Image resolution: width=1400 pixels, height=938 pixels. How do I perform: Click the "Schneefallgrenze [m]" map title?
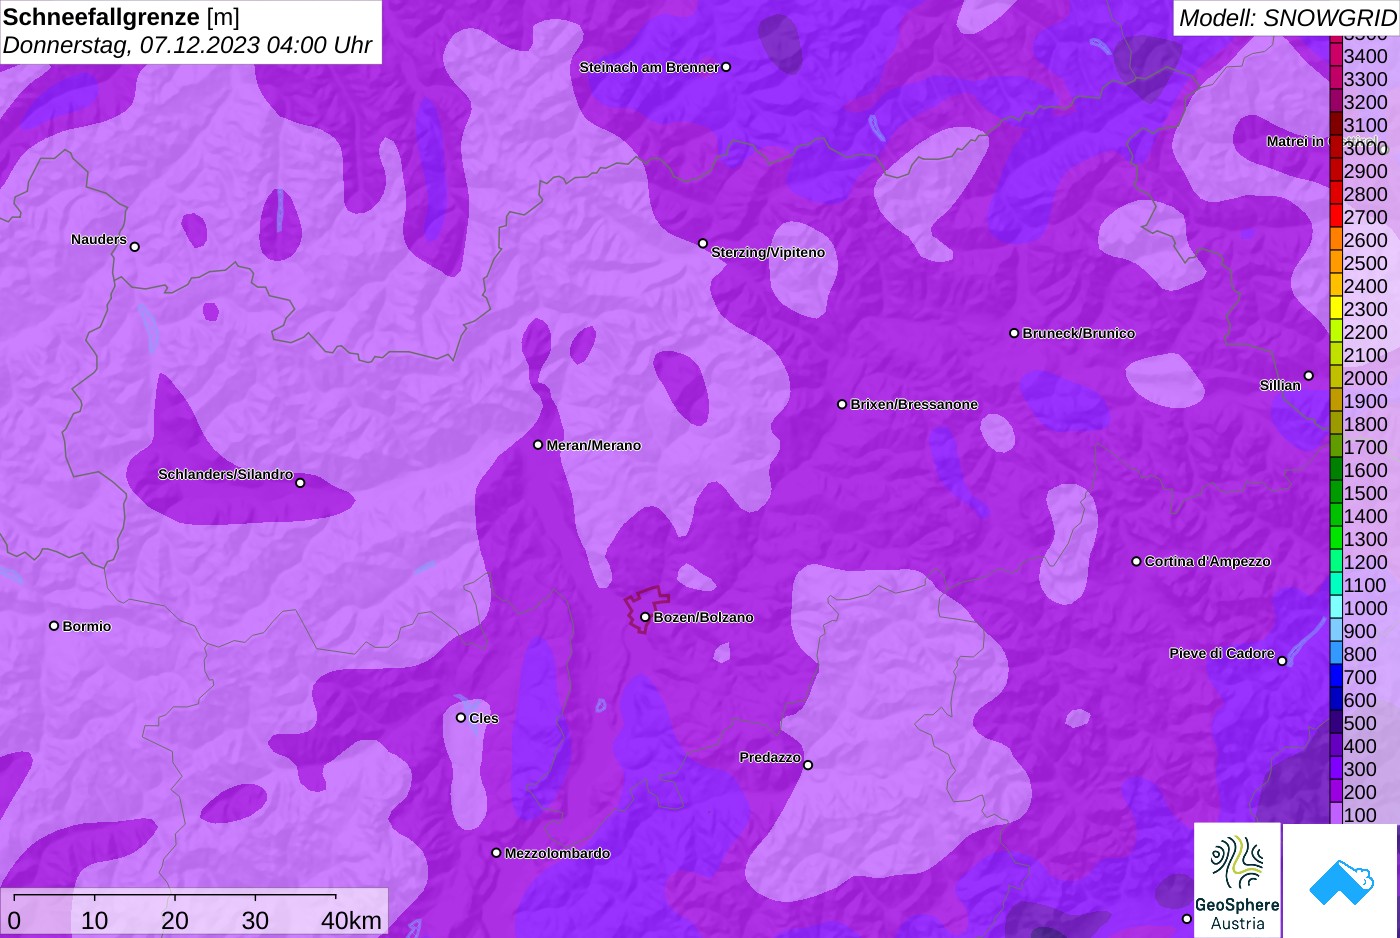(121, 17)
